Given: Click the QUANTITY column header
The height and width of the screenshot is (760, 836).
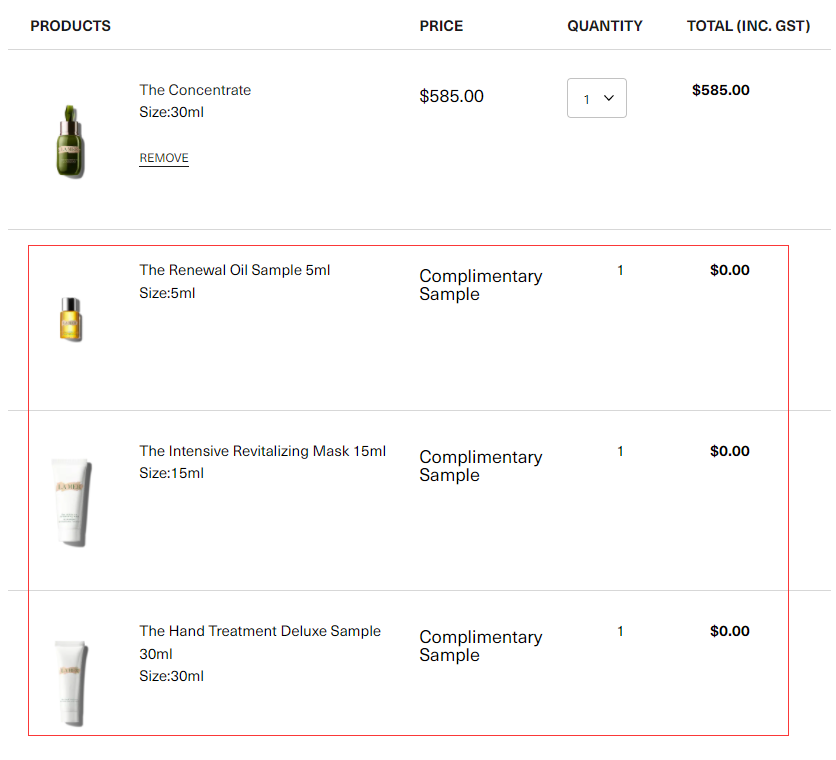Looking at the screenshot, I should coord(605,26).
